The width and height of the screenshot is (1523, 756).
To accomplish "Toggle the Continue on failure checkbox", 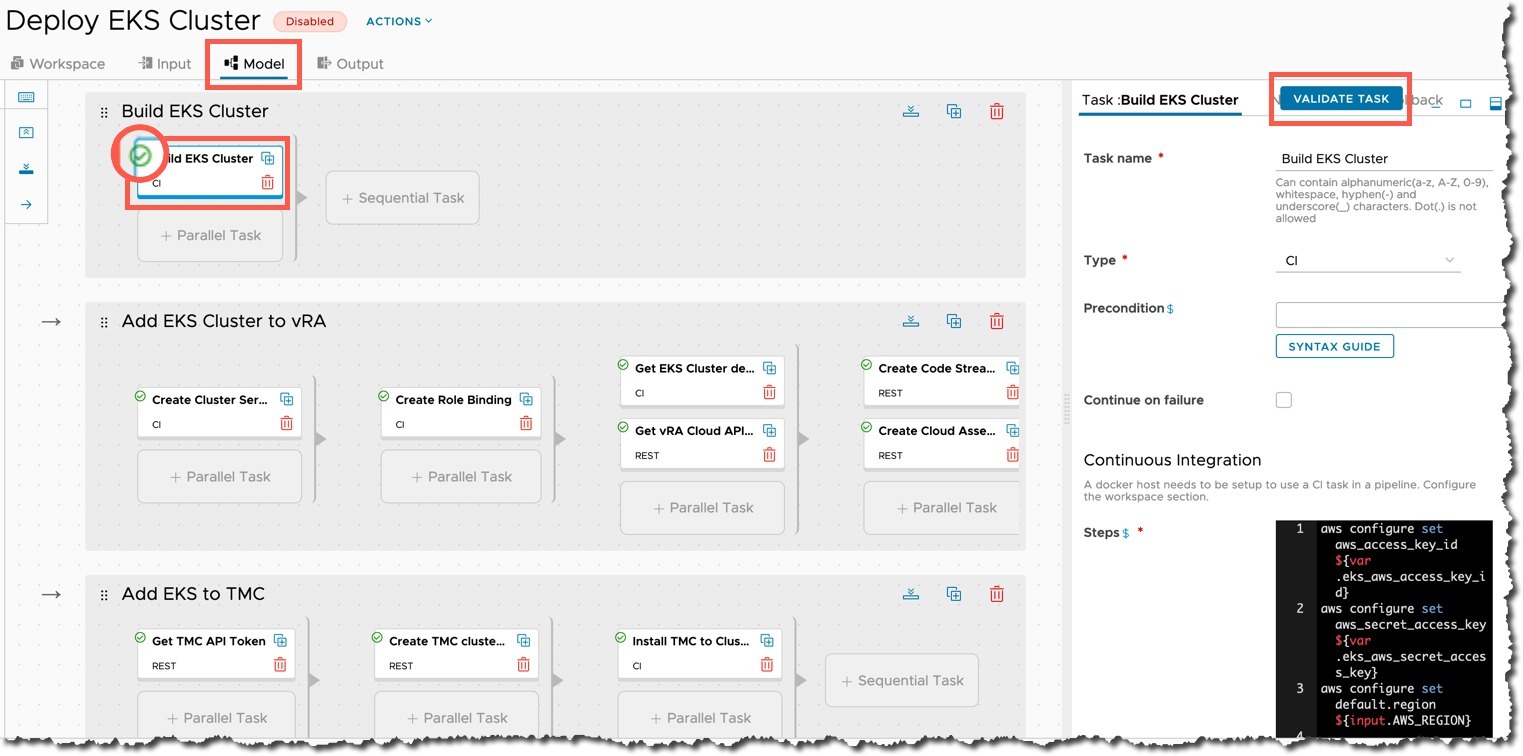I will 1284,400.
